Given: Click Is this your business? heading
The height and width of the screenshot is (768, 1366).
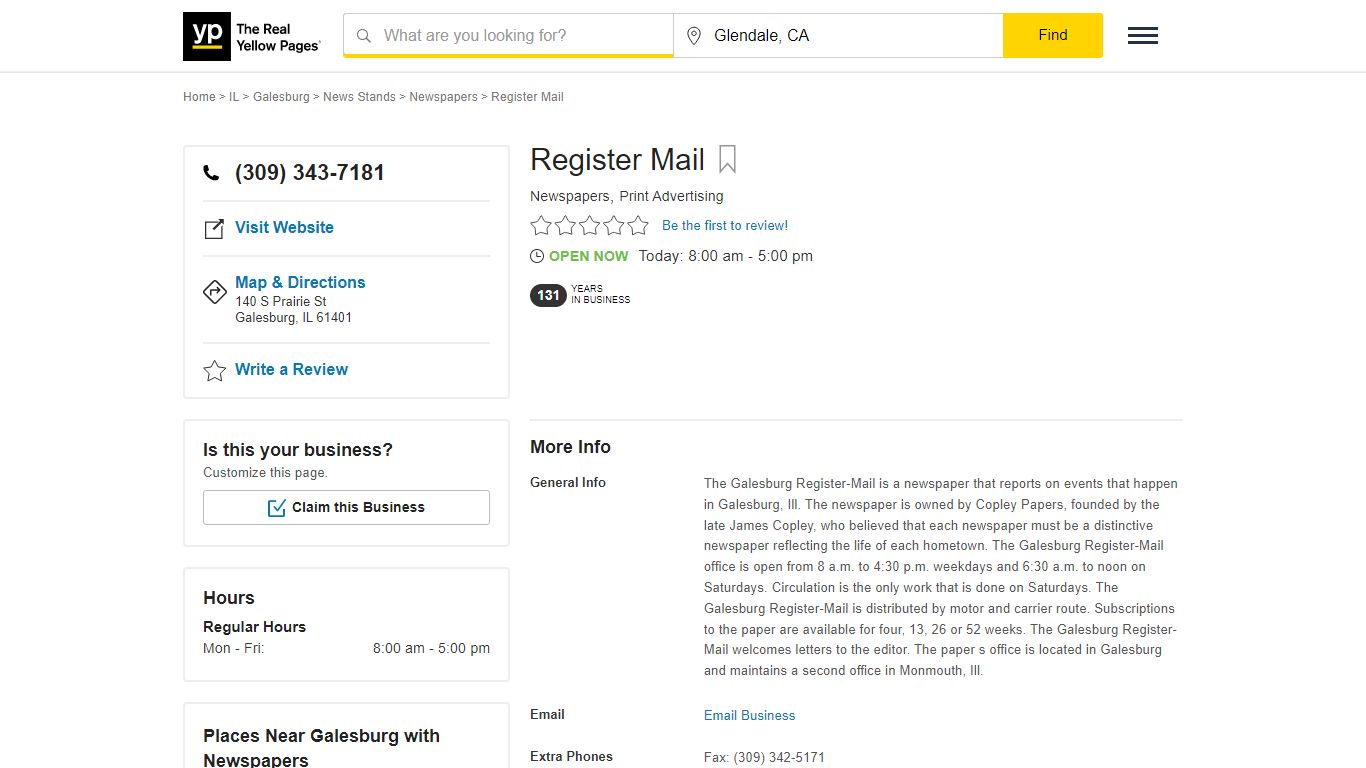Looking at the screenshot, I should (298, 450).
